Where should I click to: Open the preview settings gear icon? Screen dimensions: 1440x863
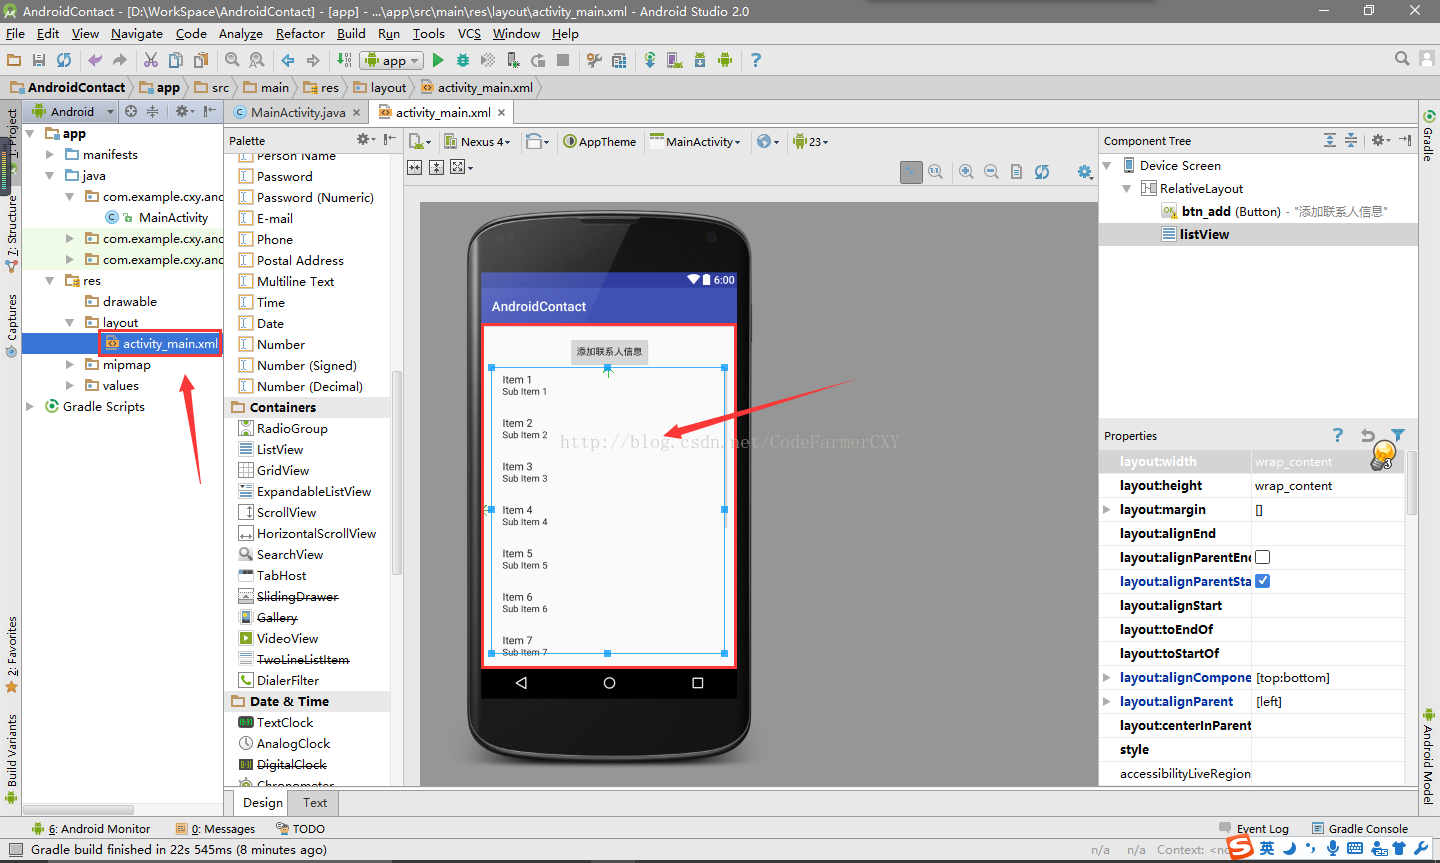click(x=1084, y=172)
